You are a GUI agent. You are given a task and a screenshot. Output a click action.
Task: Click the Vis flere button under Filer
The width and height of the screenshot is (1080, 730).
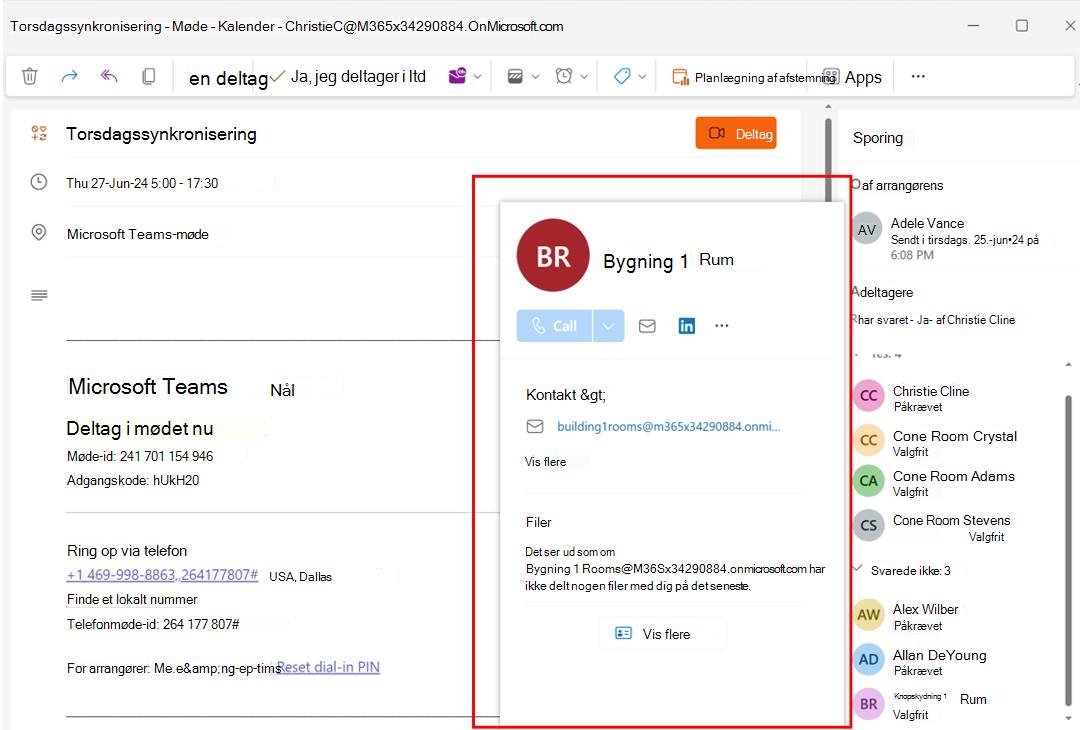(663, 634)
